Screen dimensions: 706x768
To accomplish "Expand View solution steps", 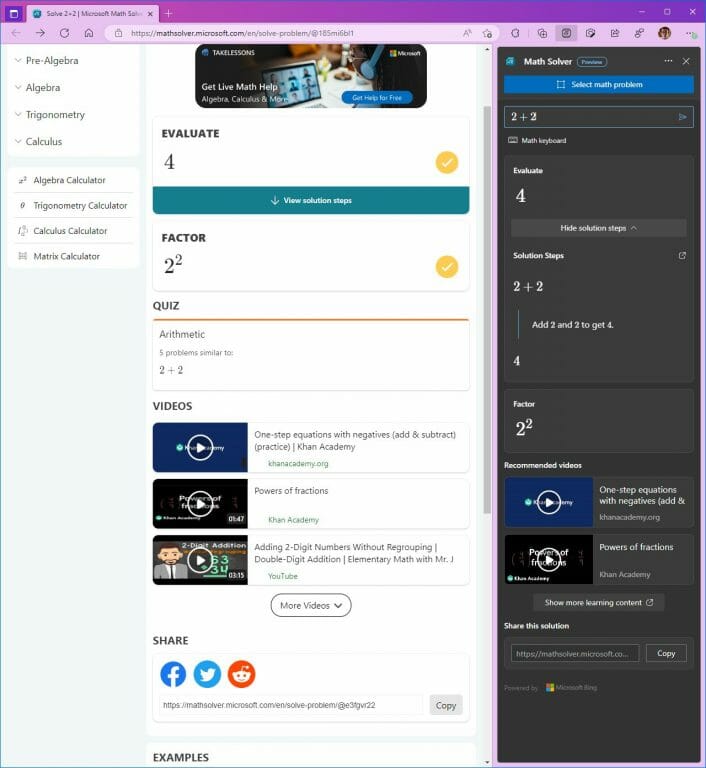I will [x=311, y=200].
